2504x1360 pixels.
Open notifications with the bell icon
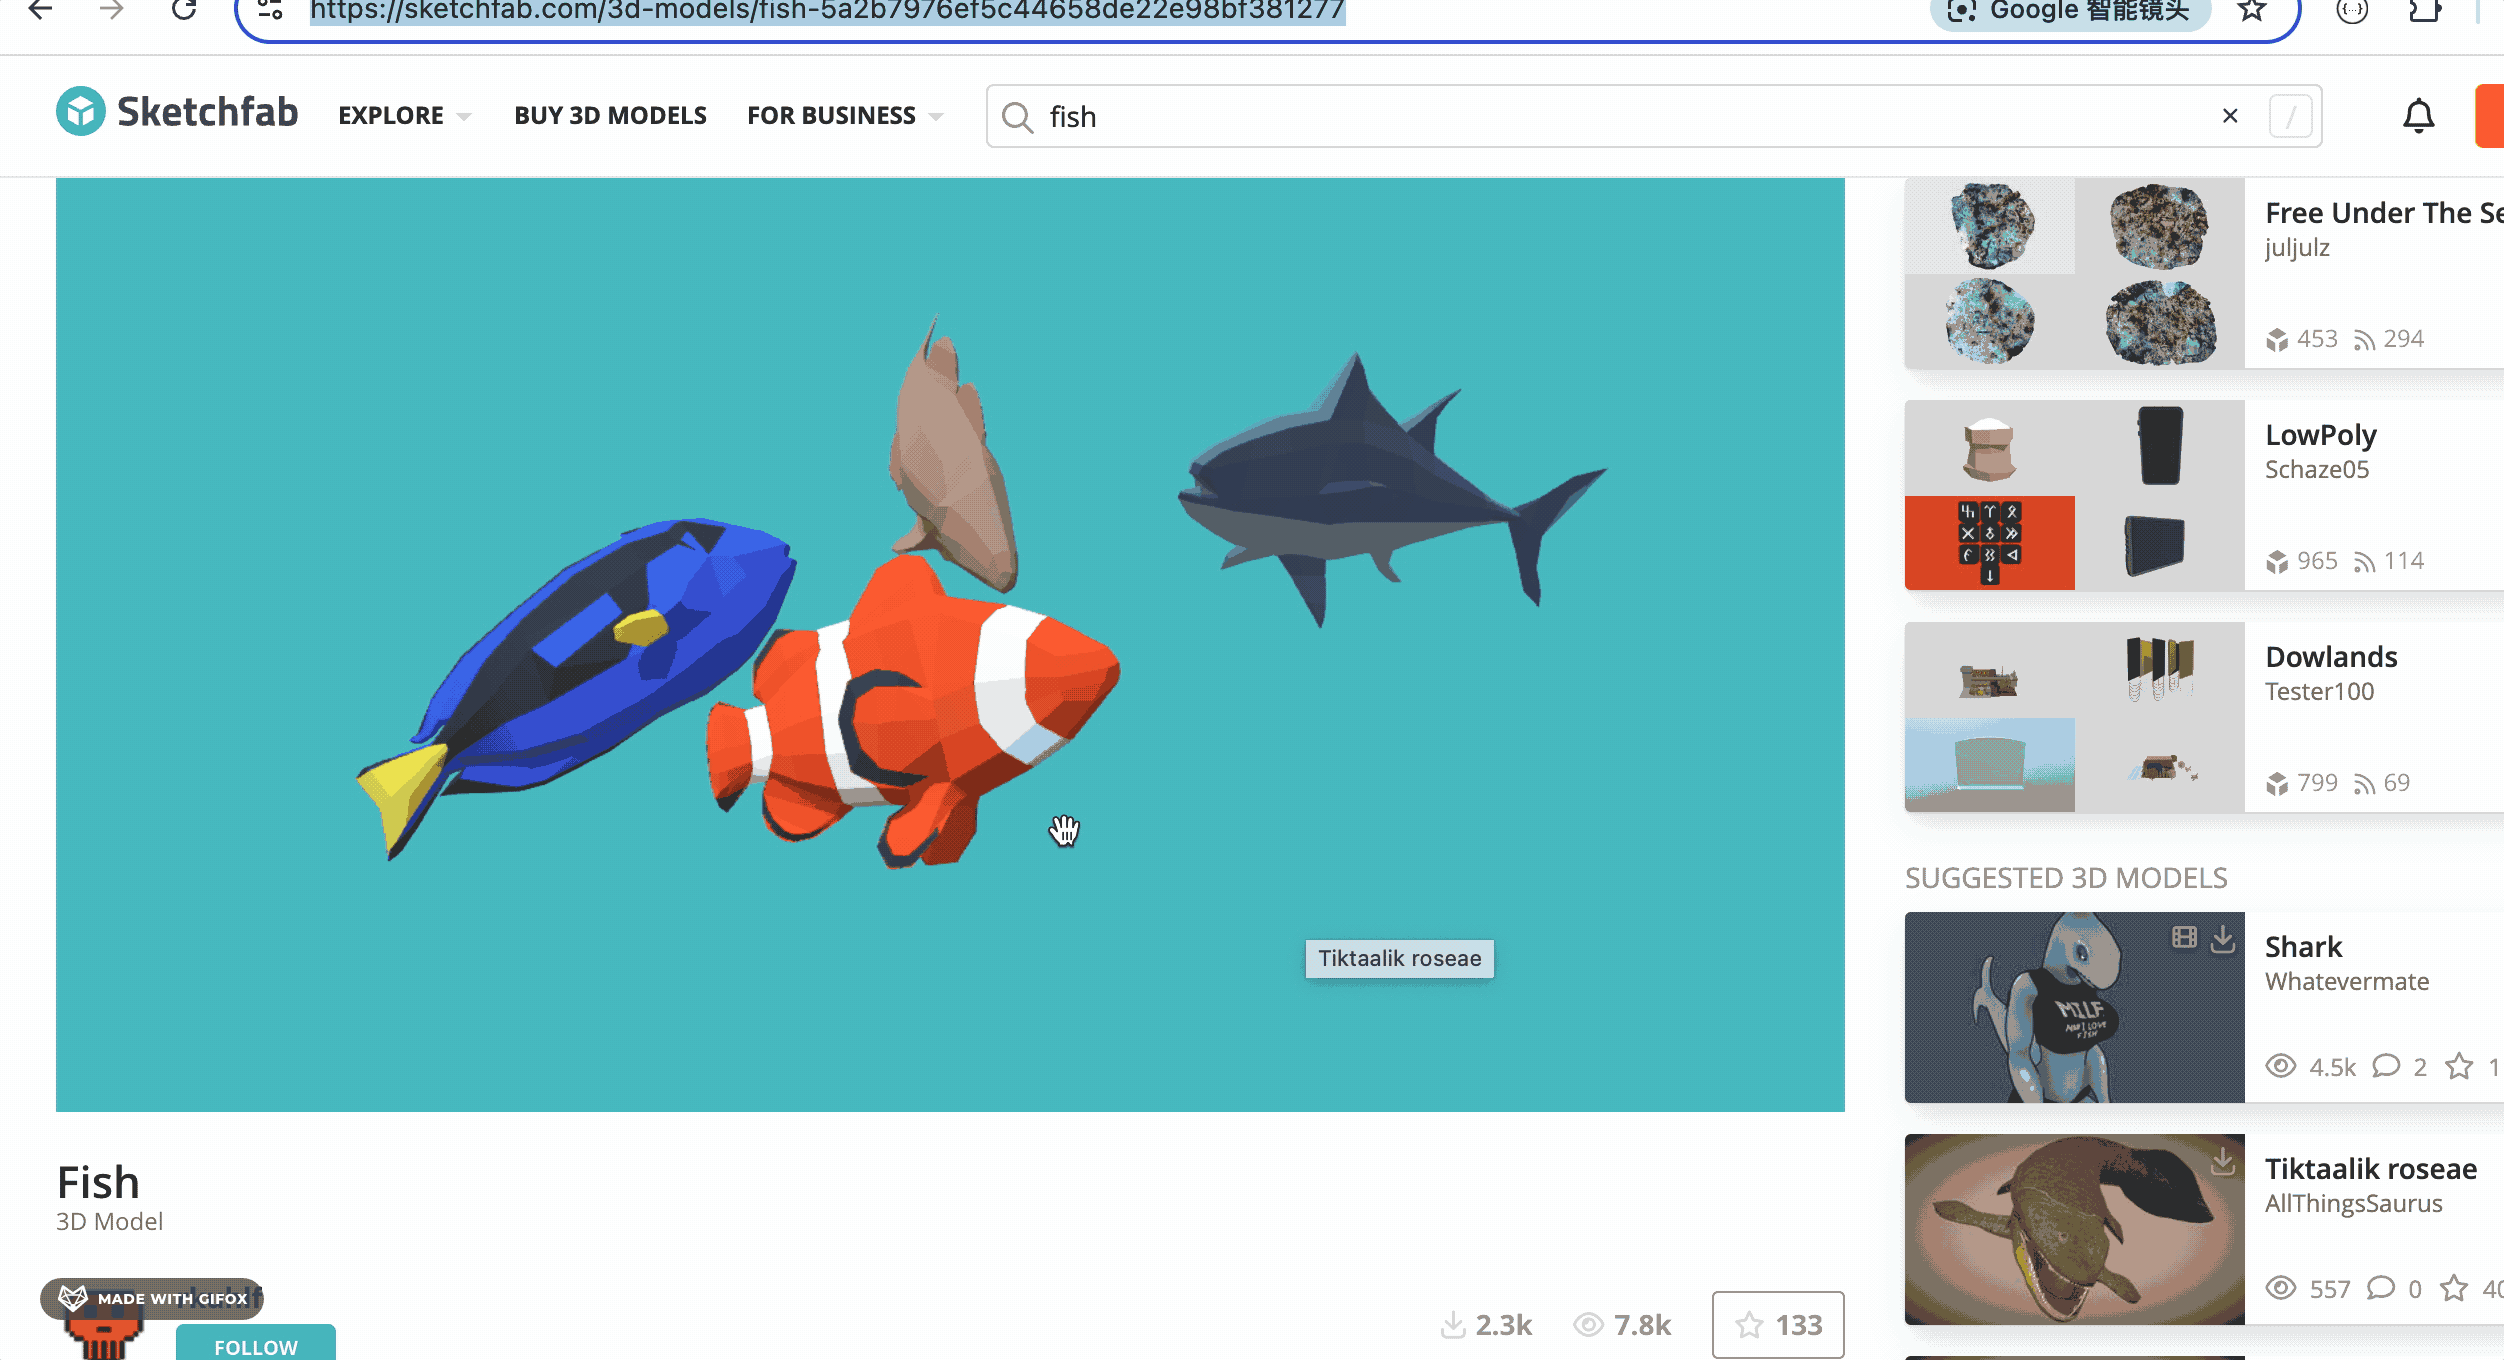(2418, 116)
